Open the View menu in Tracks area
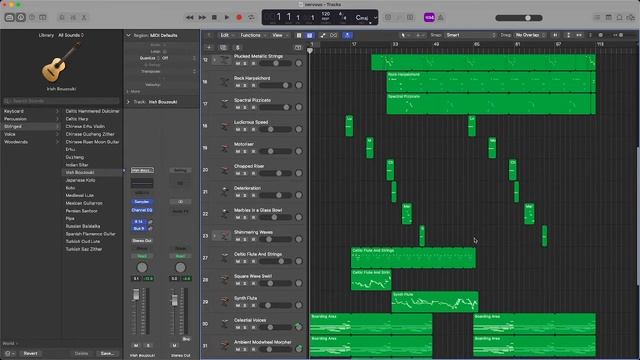Image resolution: width=640 pixels, height=360 pixels. 279,36
